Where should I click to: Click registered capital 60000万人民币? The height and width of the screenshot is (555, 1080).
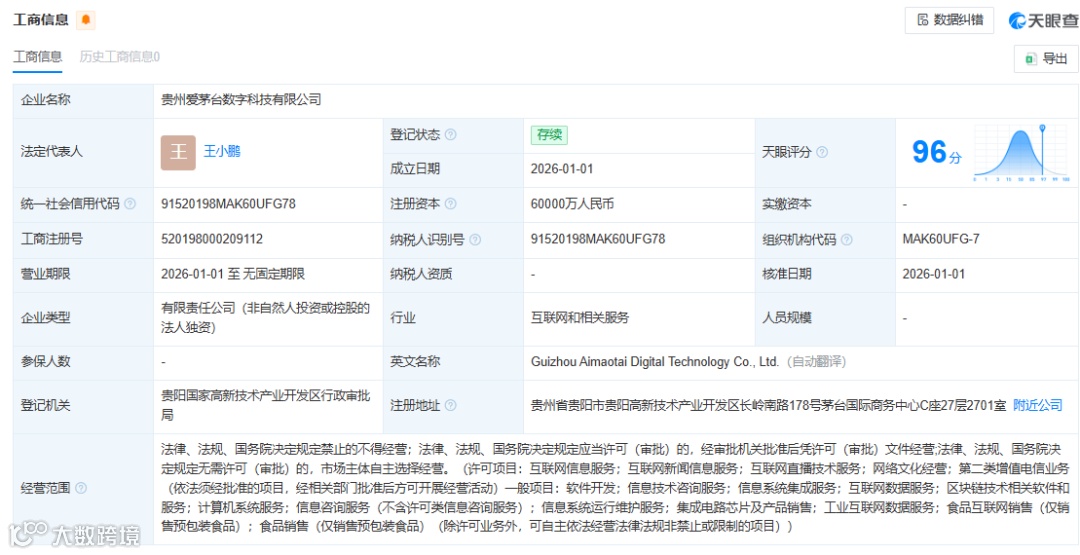572,204
